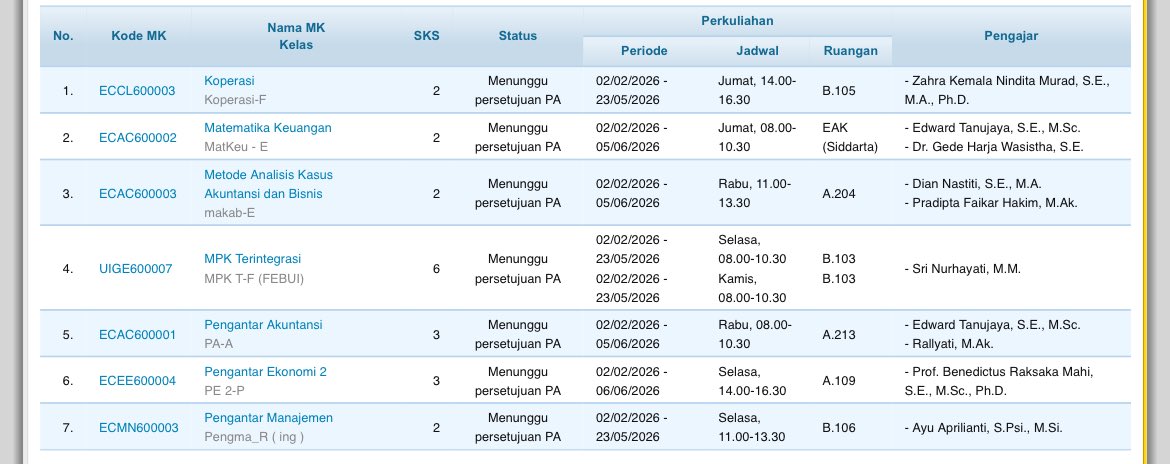Open course code link UIGE600007
The width and height of the screenshot is (1170, 464).
point(136,269)
